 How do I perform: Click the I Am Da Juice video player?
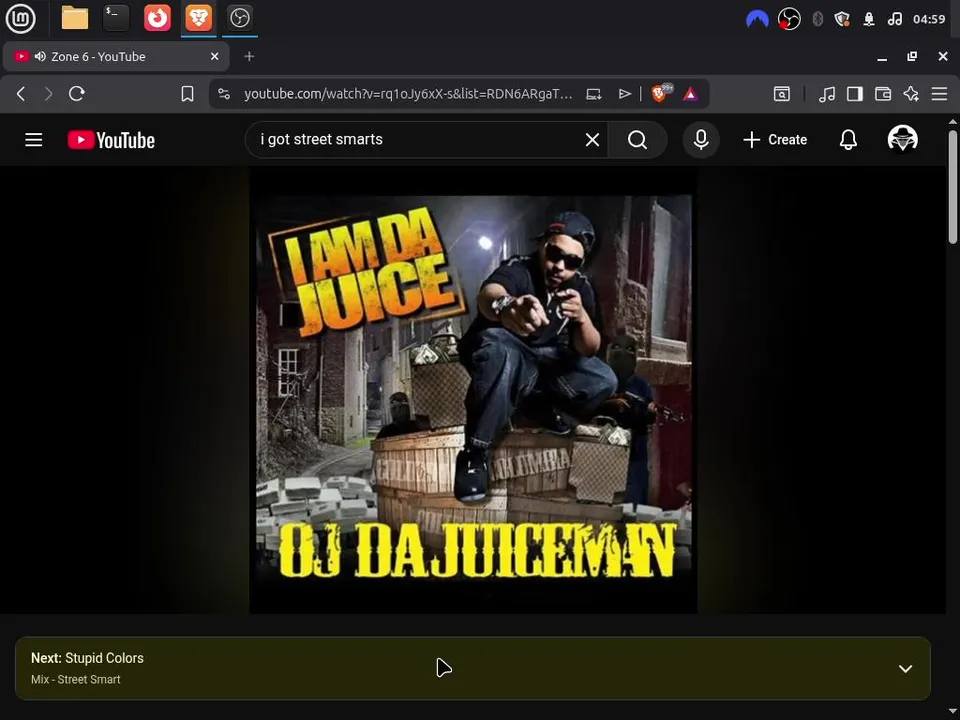pos(473,390)
